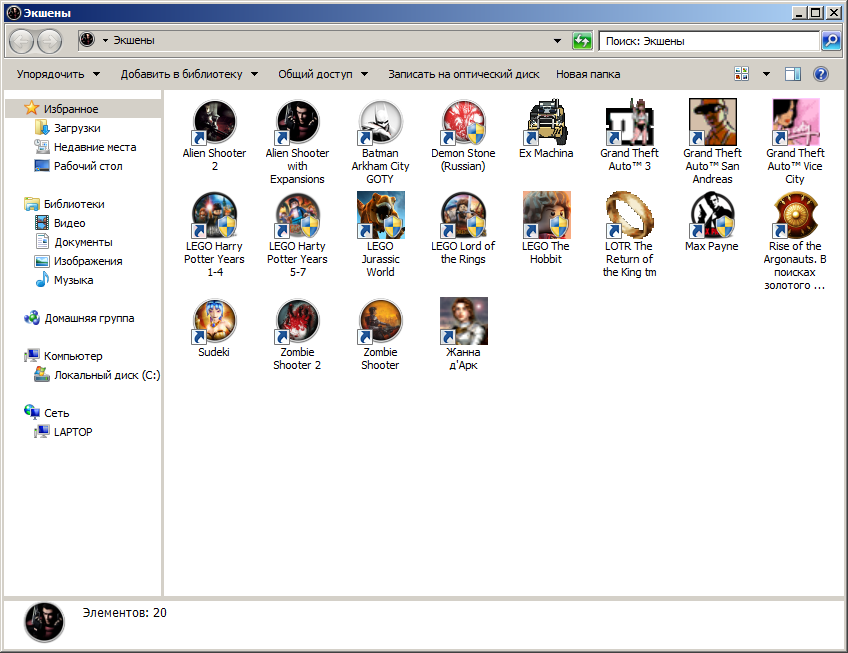Click the forward navigation arrow

(x=50, y=41)
